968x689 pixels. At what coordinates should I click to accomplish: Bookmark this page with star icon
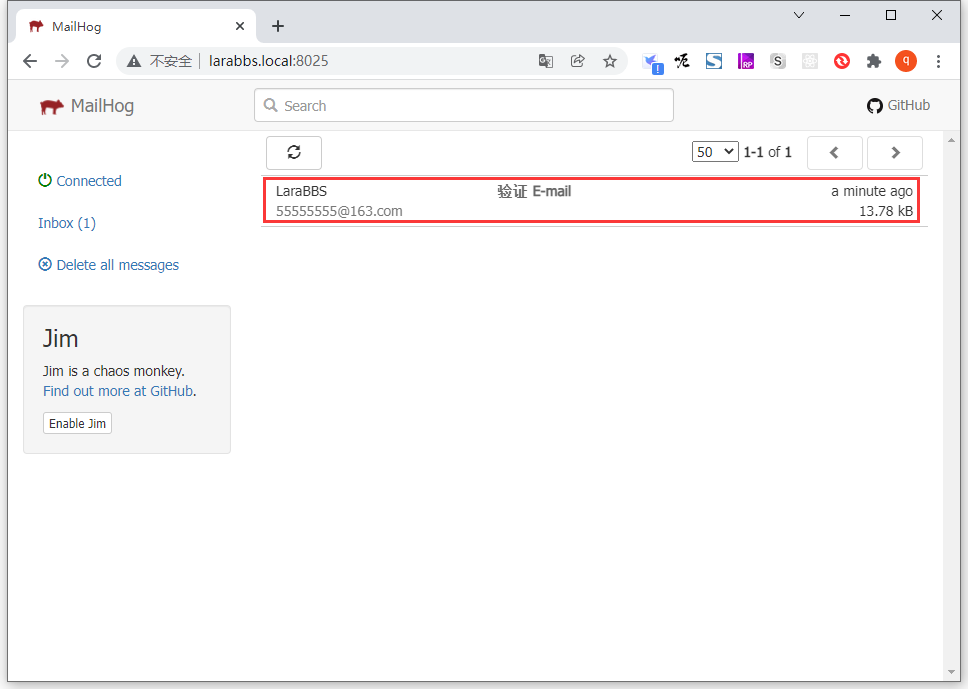(610, 61)
